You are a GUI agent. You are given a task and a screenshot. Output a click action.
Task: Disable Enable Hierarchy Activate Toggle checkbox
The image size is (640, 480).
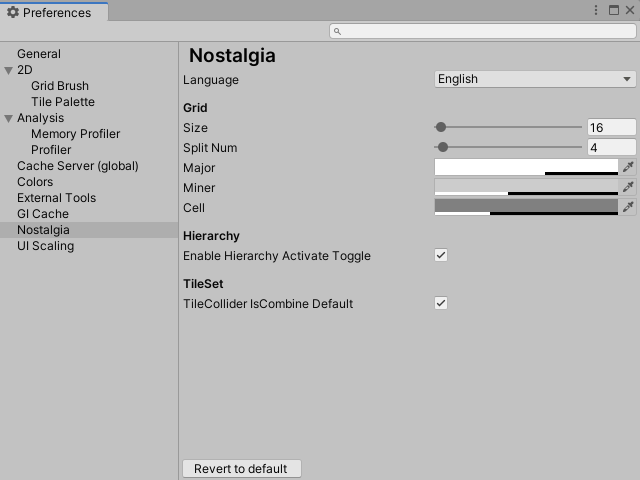point(441,256)
